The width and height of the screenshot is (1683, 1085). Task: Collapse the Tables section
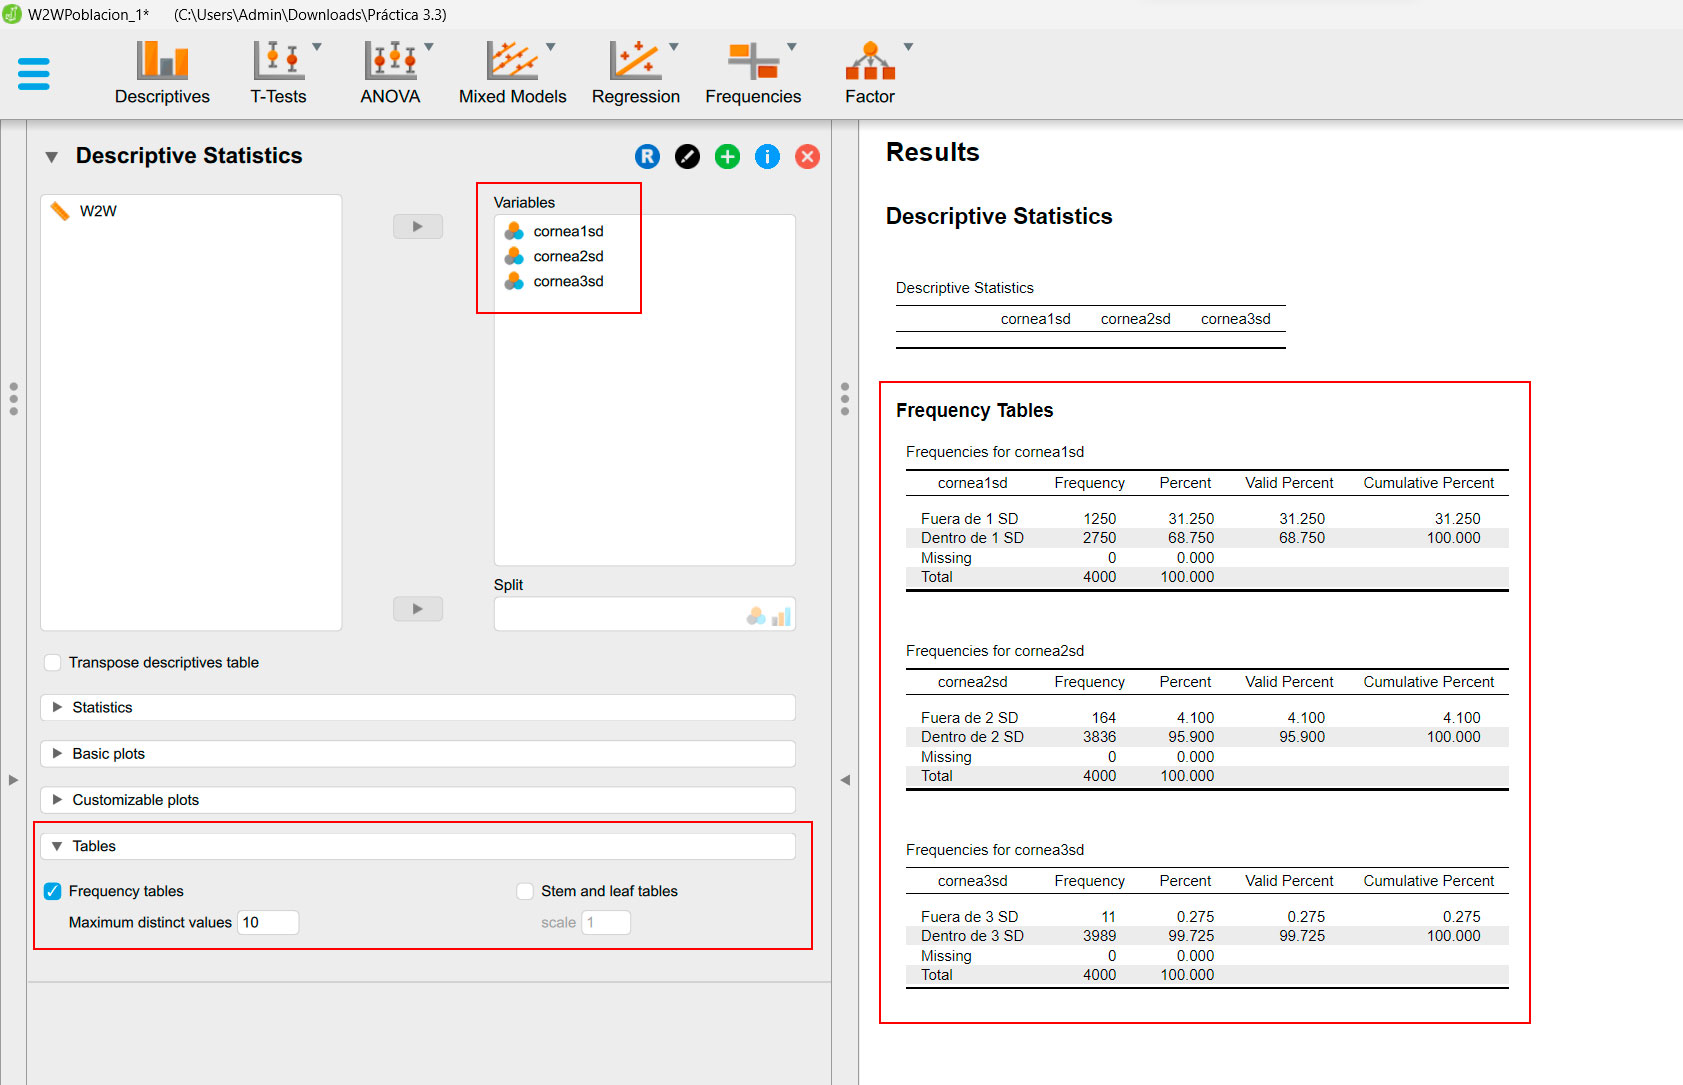[x=94, y=846]
